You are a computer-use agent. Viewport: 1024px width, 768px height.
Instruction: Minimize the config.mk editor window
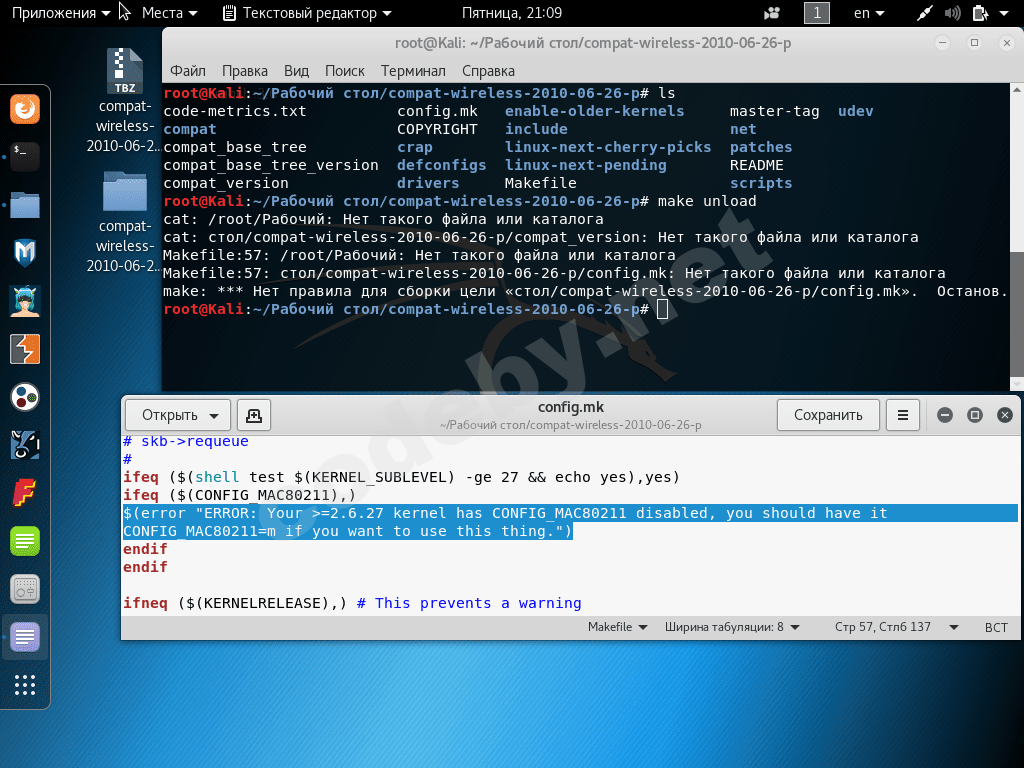[944, 415]
